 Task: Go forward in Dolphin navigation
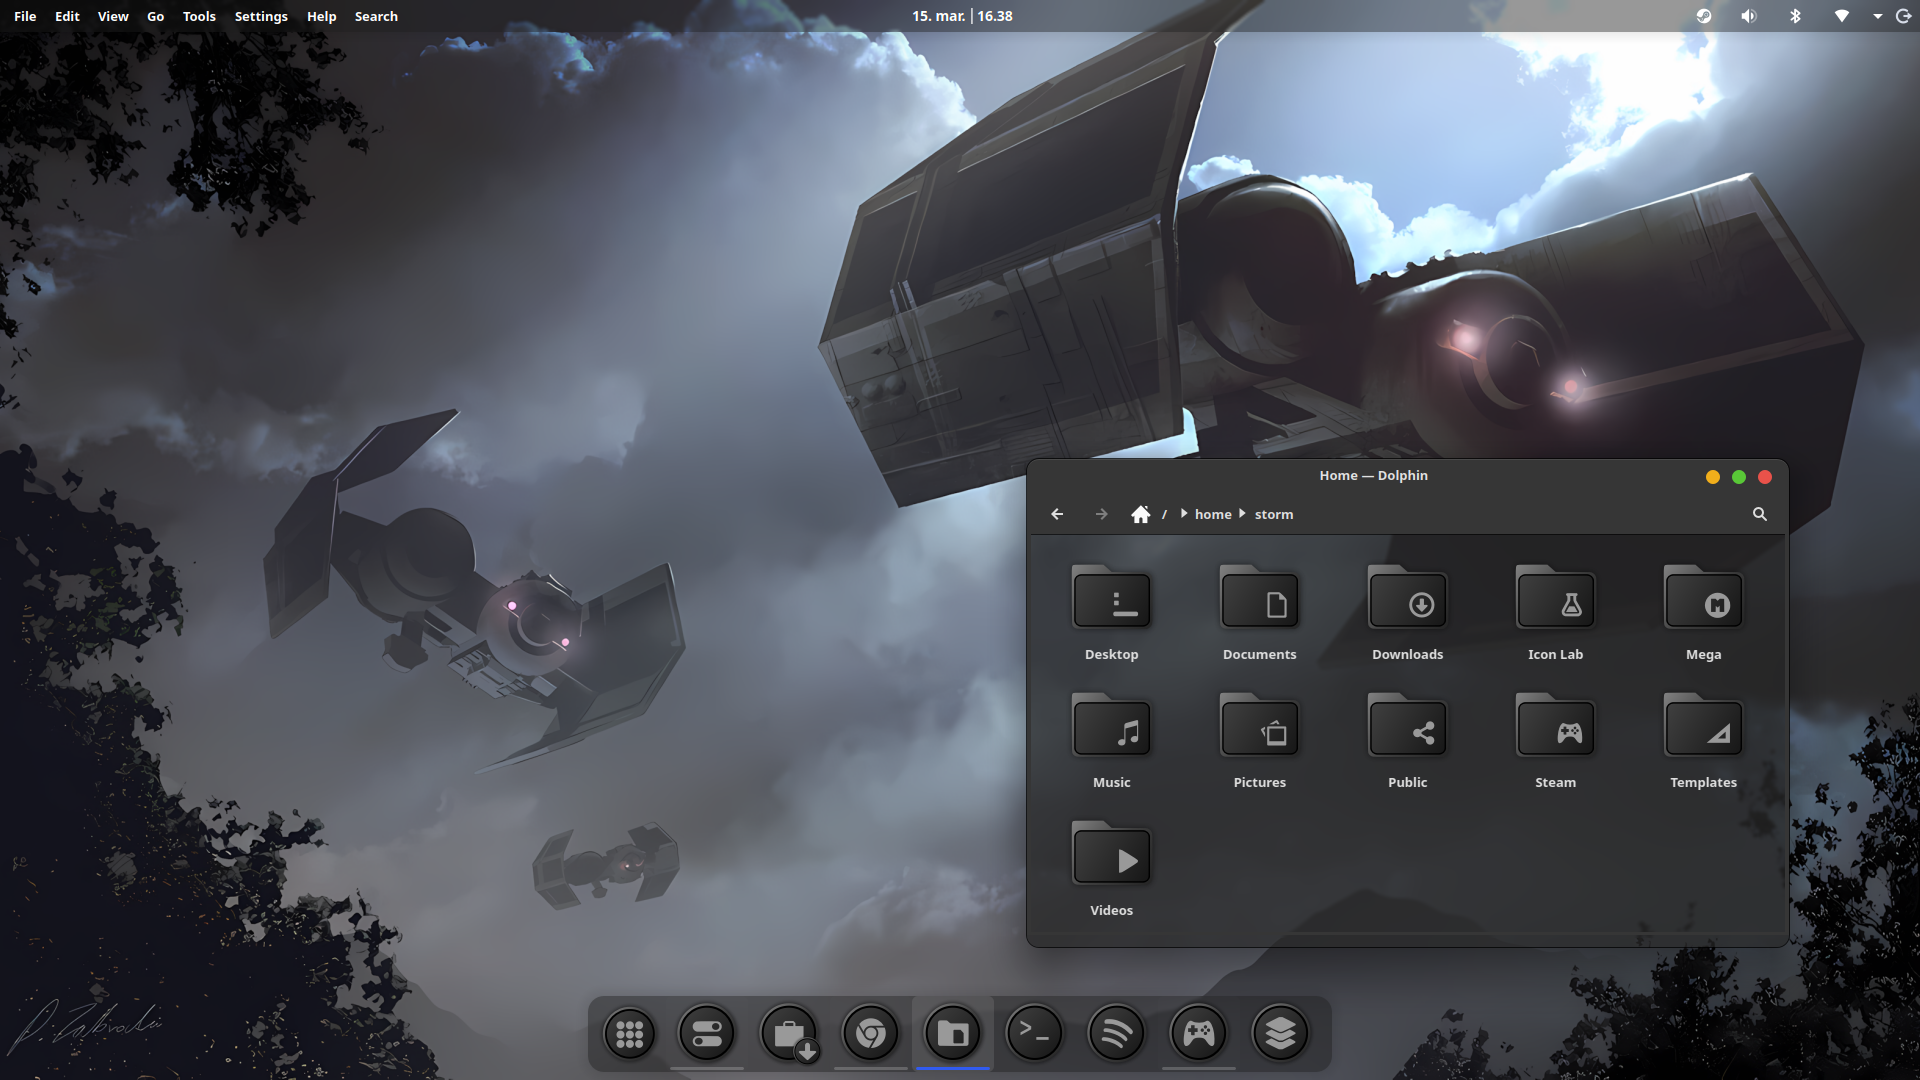click(1101, 514)
